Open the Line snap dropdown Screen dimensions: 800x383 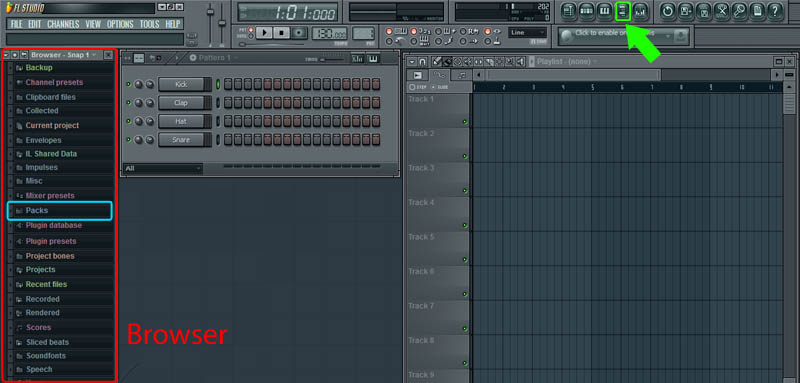[528, 33]
